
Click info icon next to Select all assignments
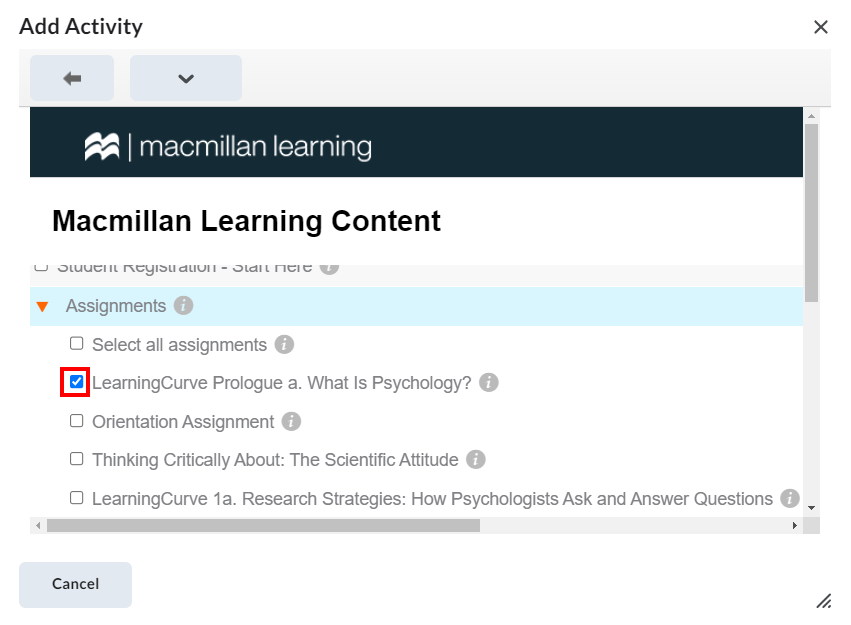pyautogui.click(x=284, y=345)
